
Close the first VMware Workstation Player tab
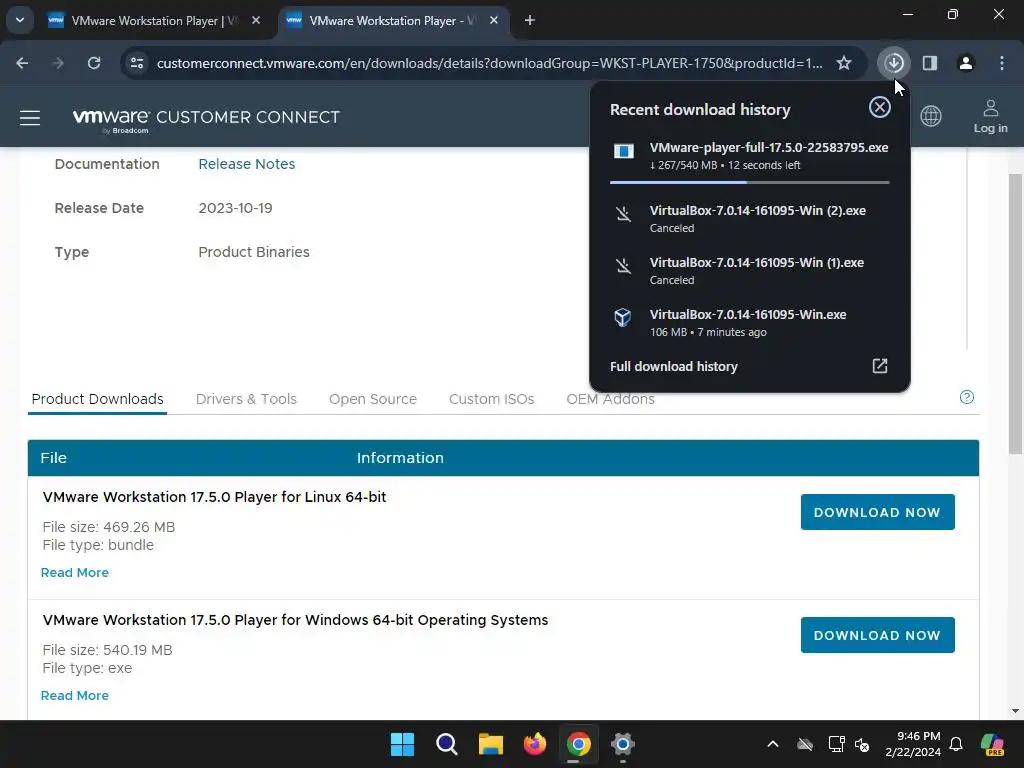pyautogui.click(x=256, y=20)
